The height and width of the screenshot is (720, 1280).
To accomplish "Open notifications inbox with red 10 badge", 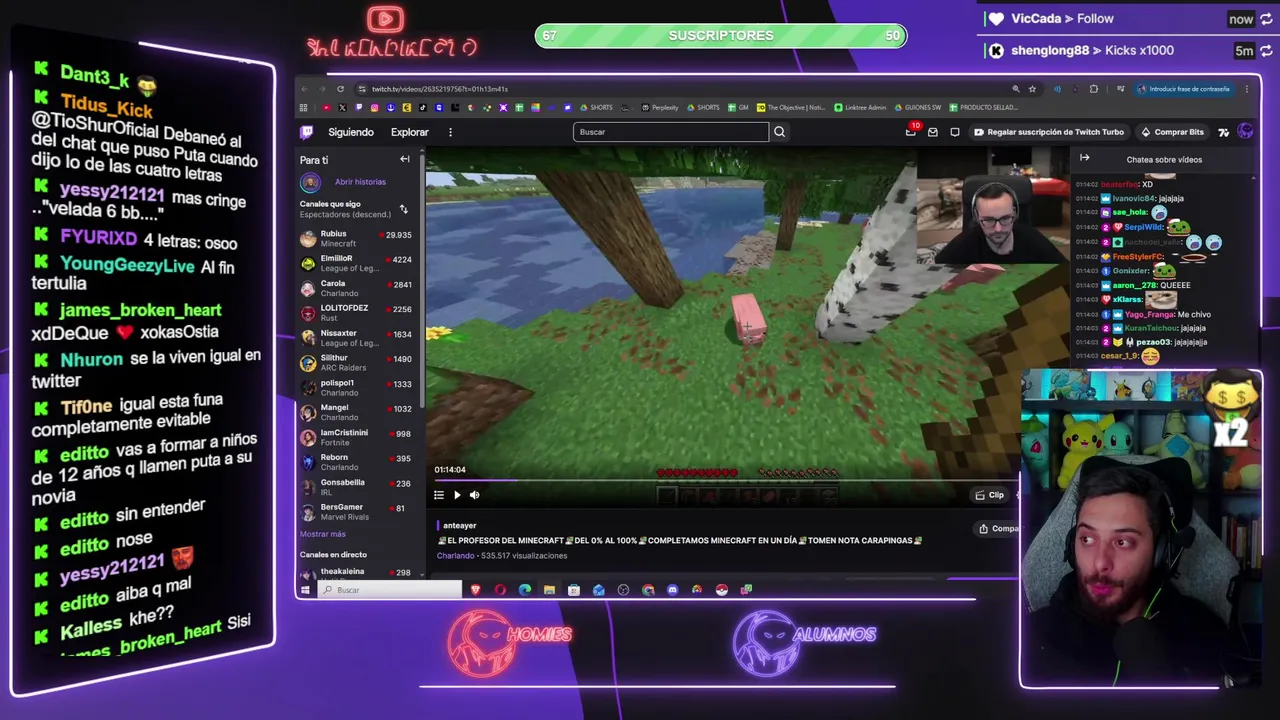I will 911,131.
